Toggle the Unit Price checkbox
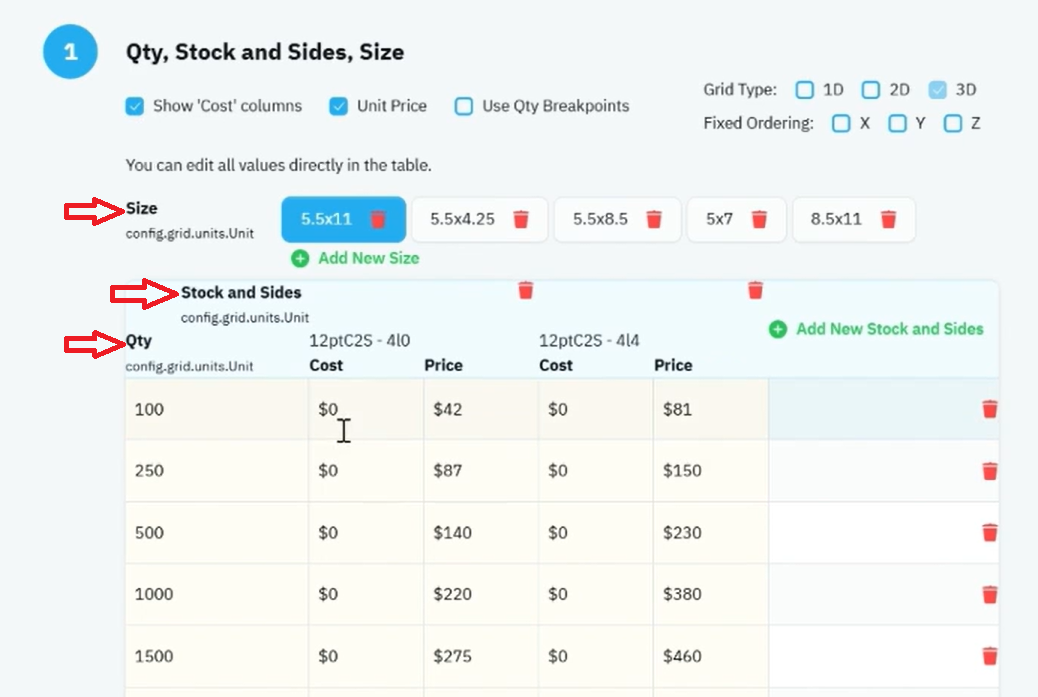The image size is (1038, 697). pos(338,106)
